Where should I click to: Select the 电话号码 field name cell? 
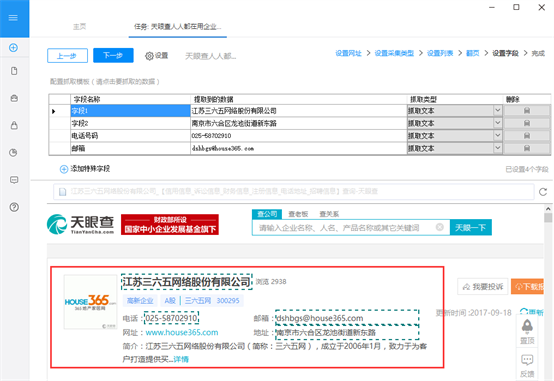[x=130, y=136]
